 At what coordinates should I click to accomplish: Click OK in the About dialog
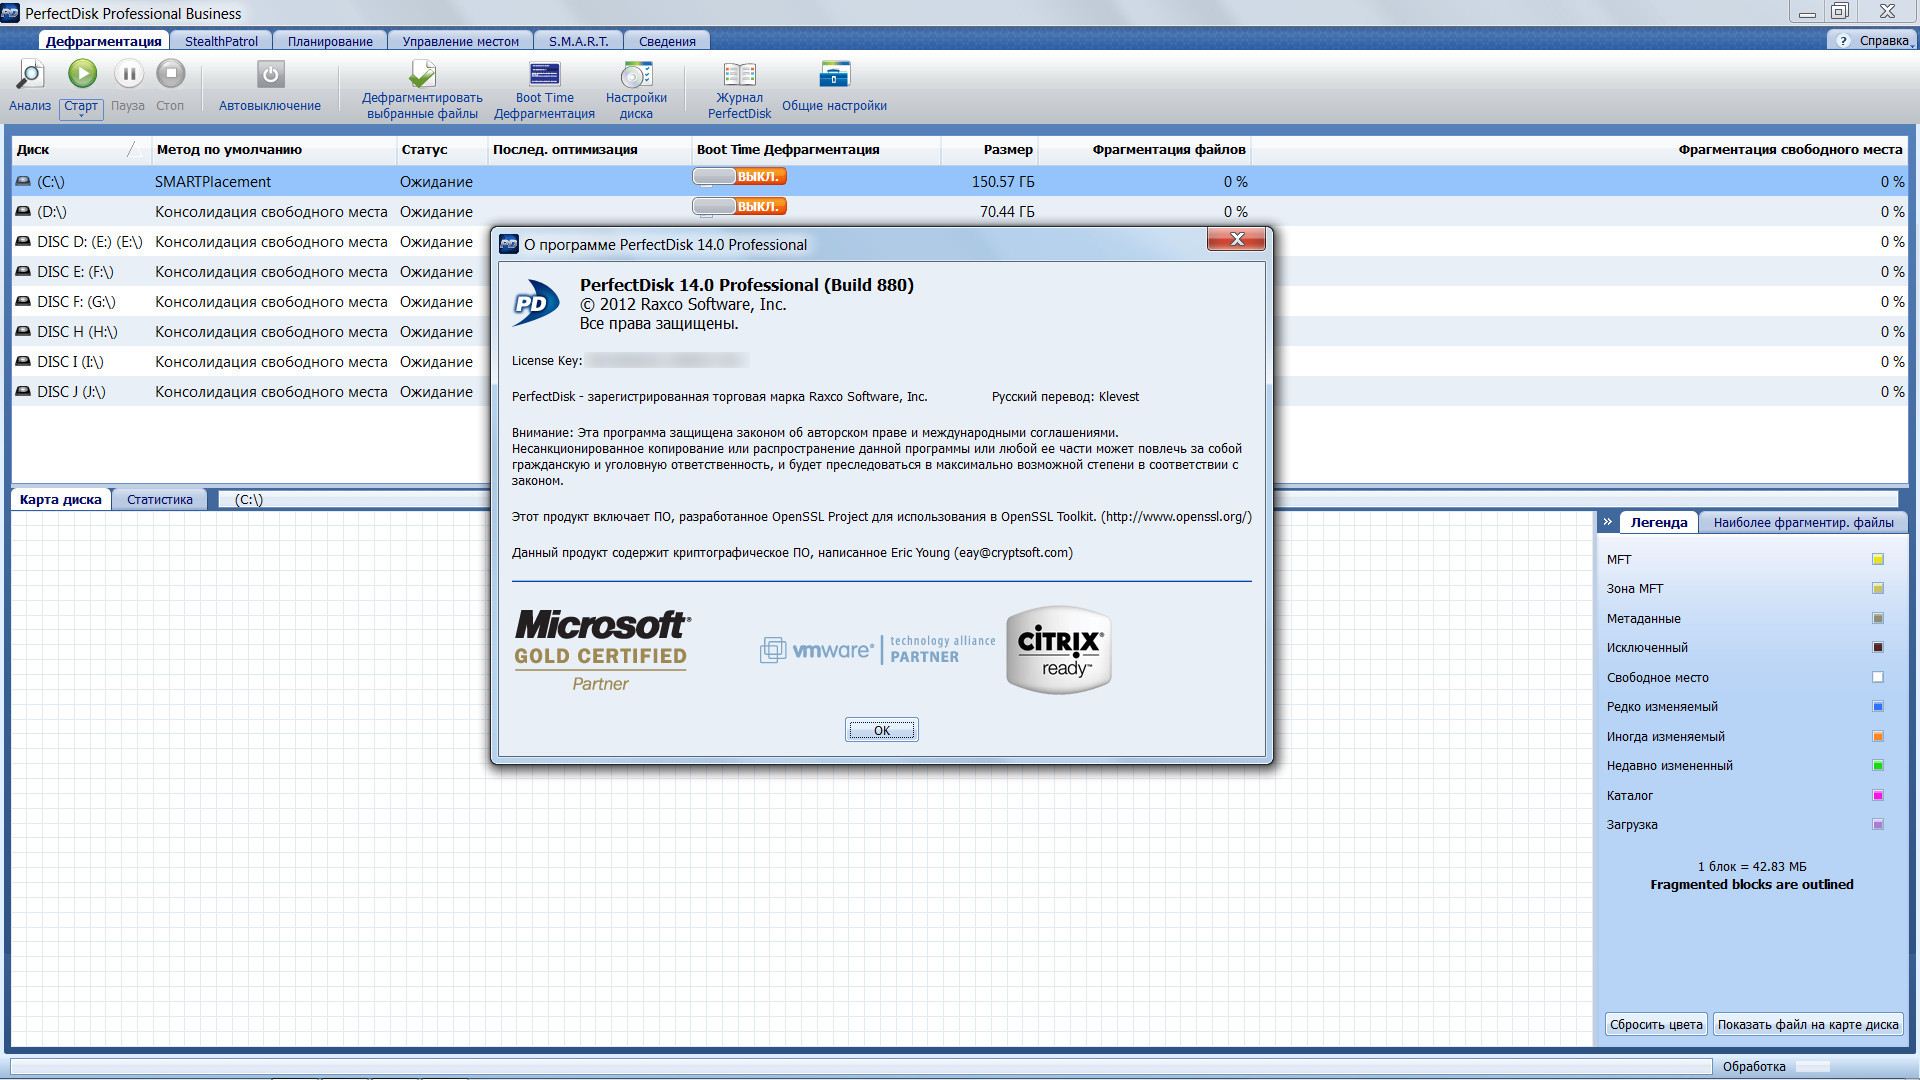881,730
